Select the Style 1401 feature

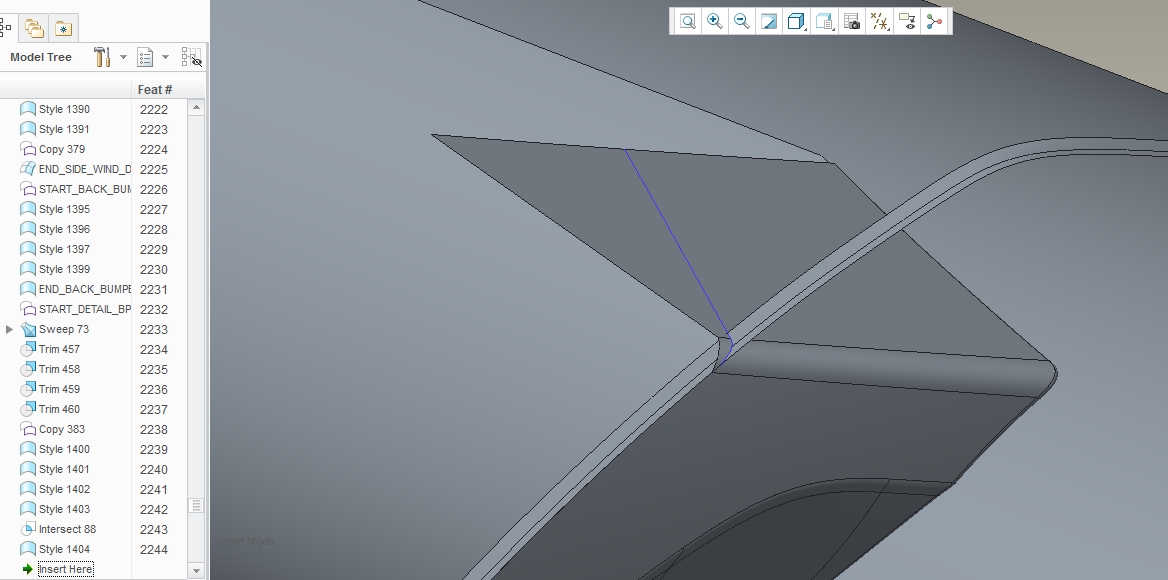click(64, 469)
